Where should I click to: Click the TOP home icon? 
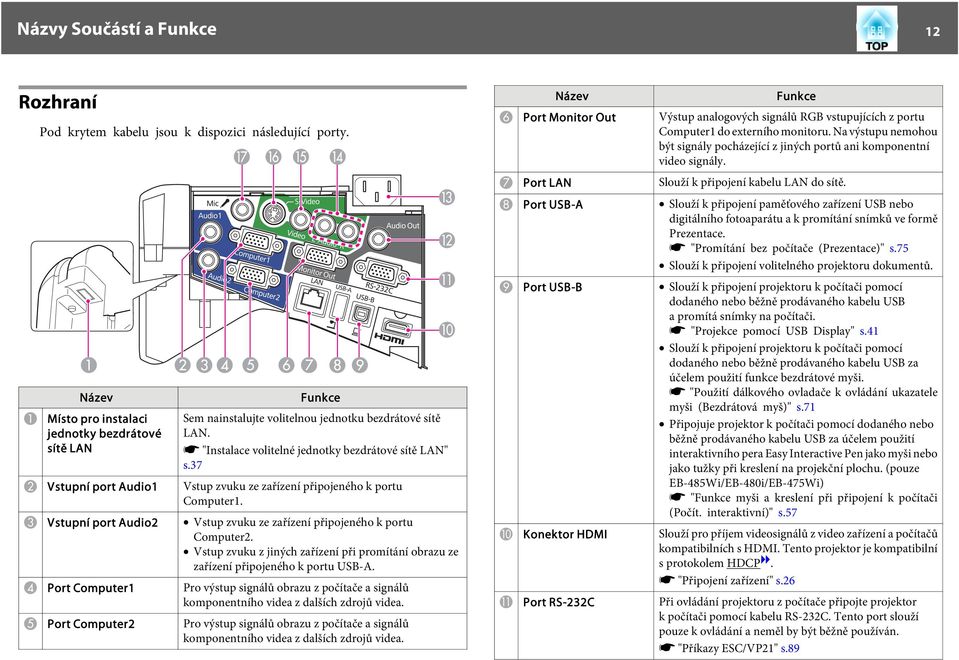coord(876,29)
